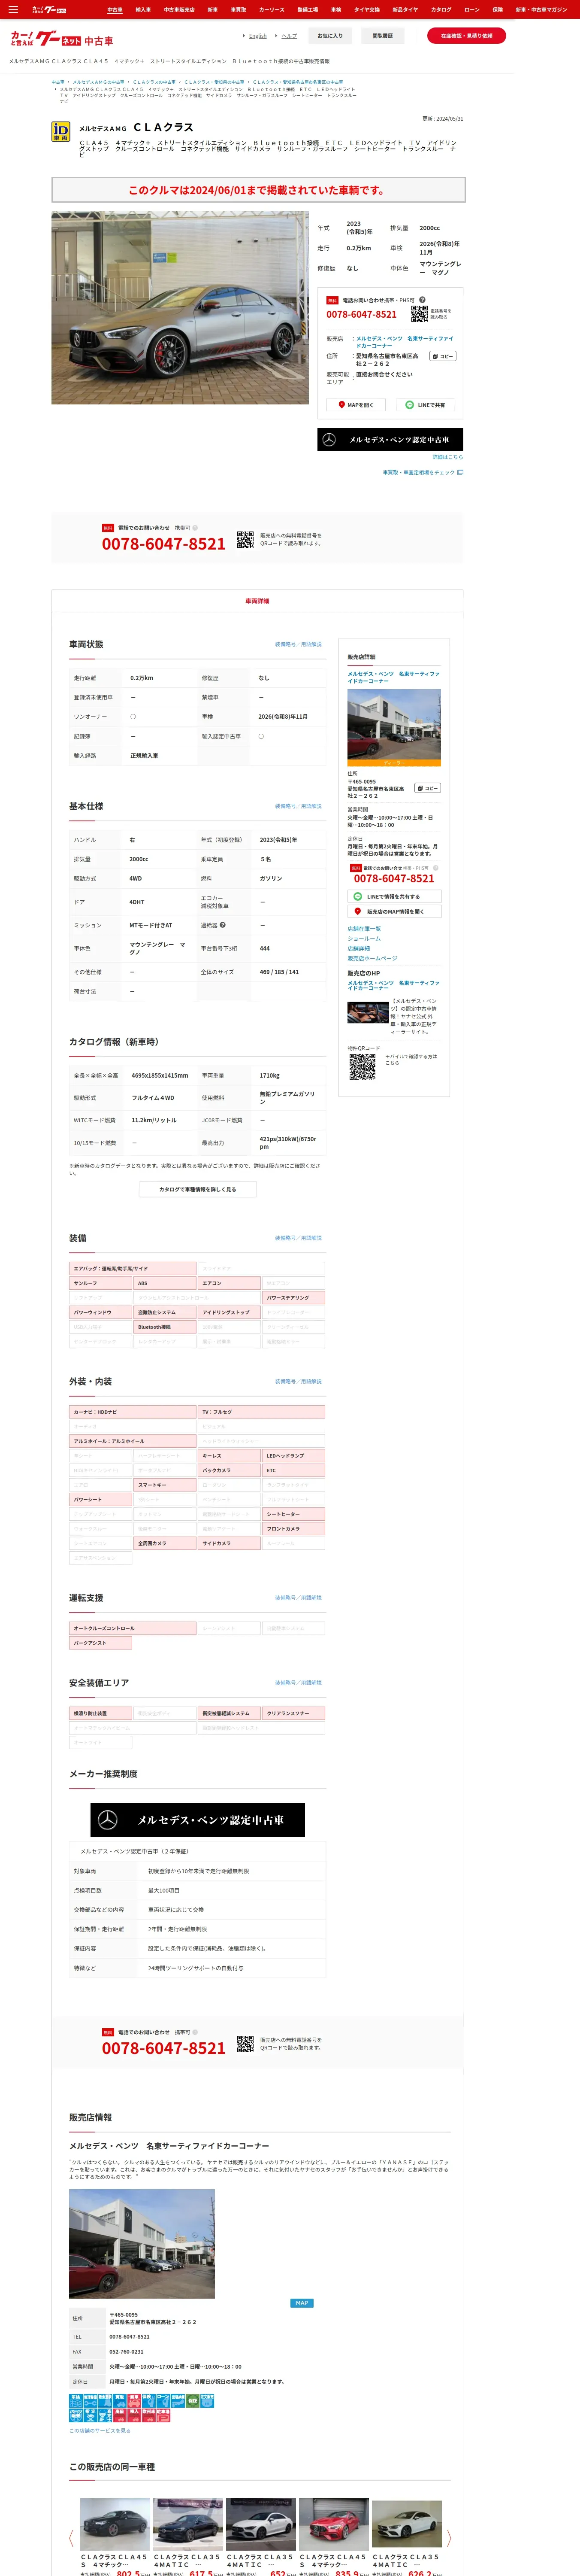The width and height of the screenshot is (580, 2576).
Task: Click next arrow of dealer car carousel
Action: [449, 2538]
